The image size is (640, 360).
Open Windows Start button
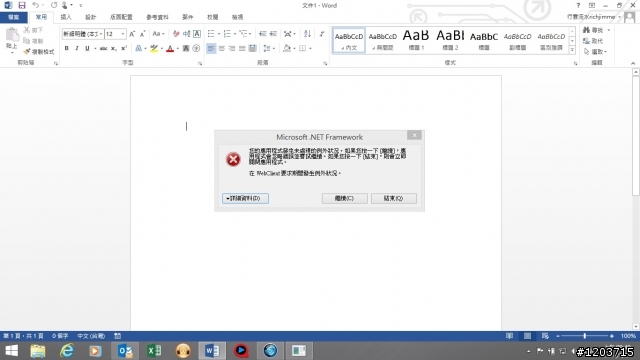11,351
